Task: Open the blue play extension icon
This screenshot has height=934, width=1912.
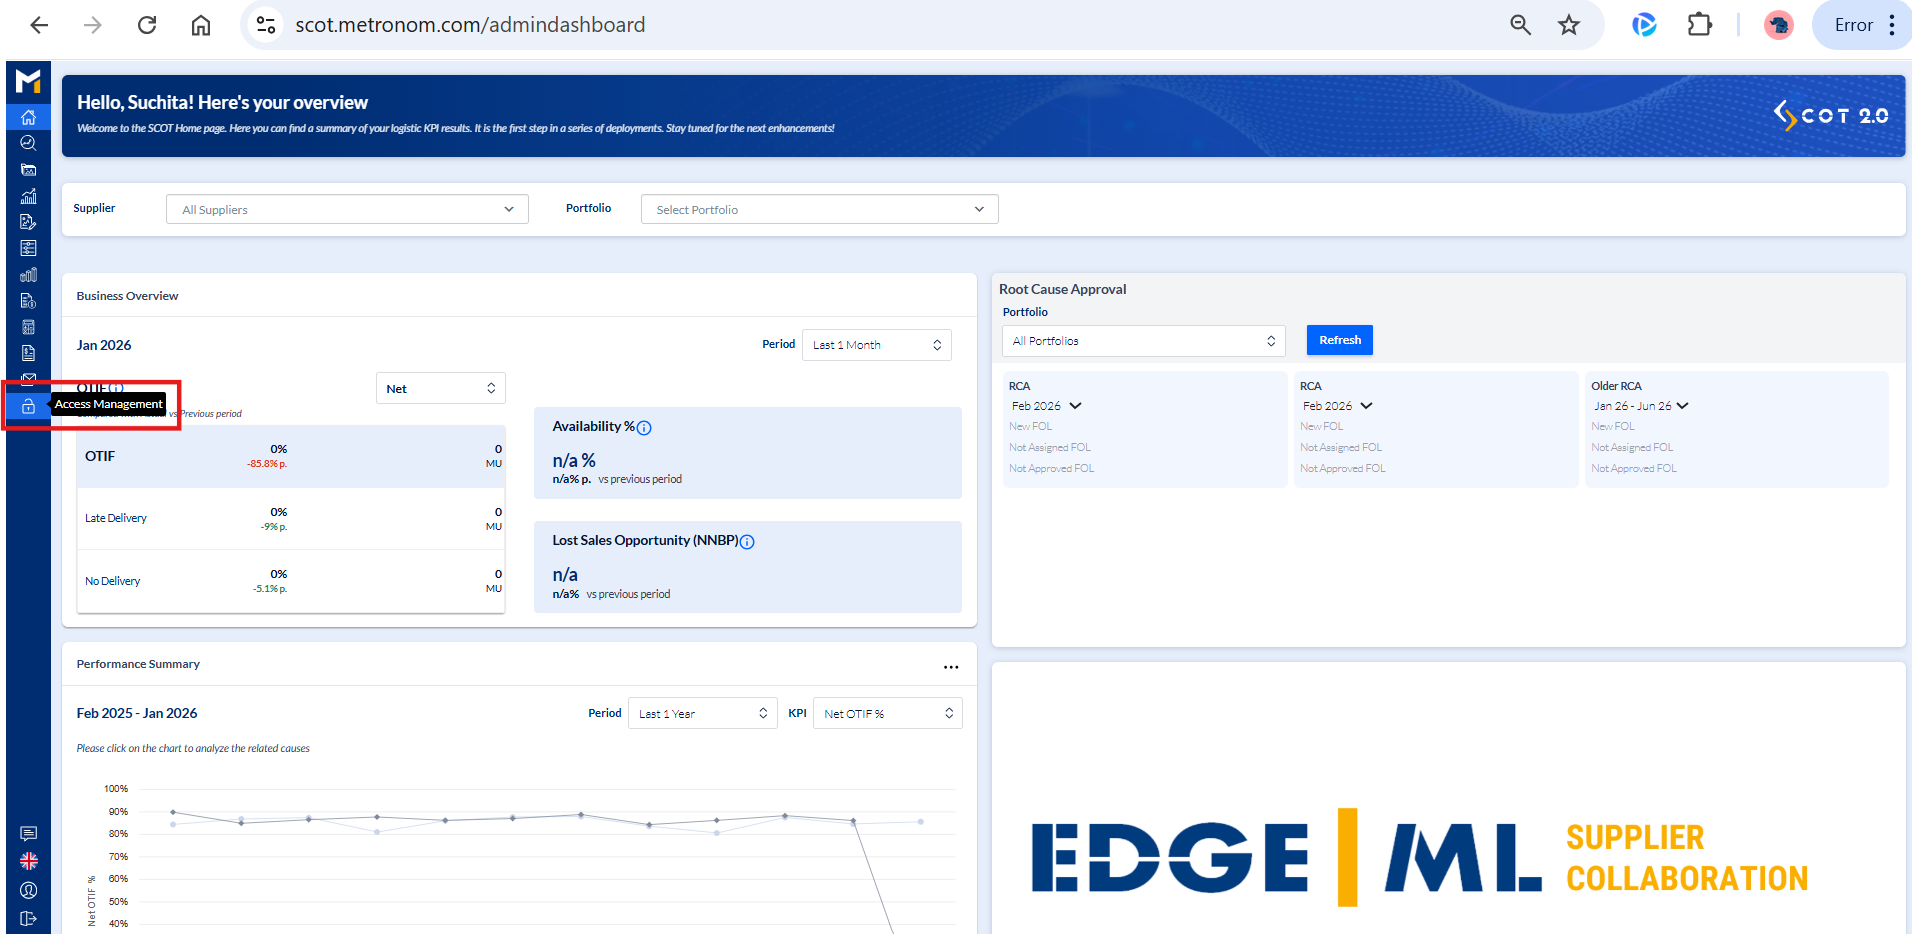Action: pyautogui.click(x=1644, y=25)
